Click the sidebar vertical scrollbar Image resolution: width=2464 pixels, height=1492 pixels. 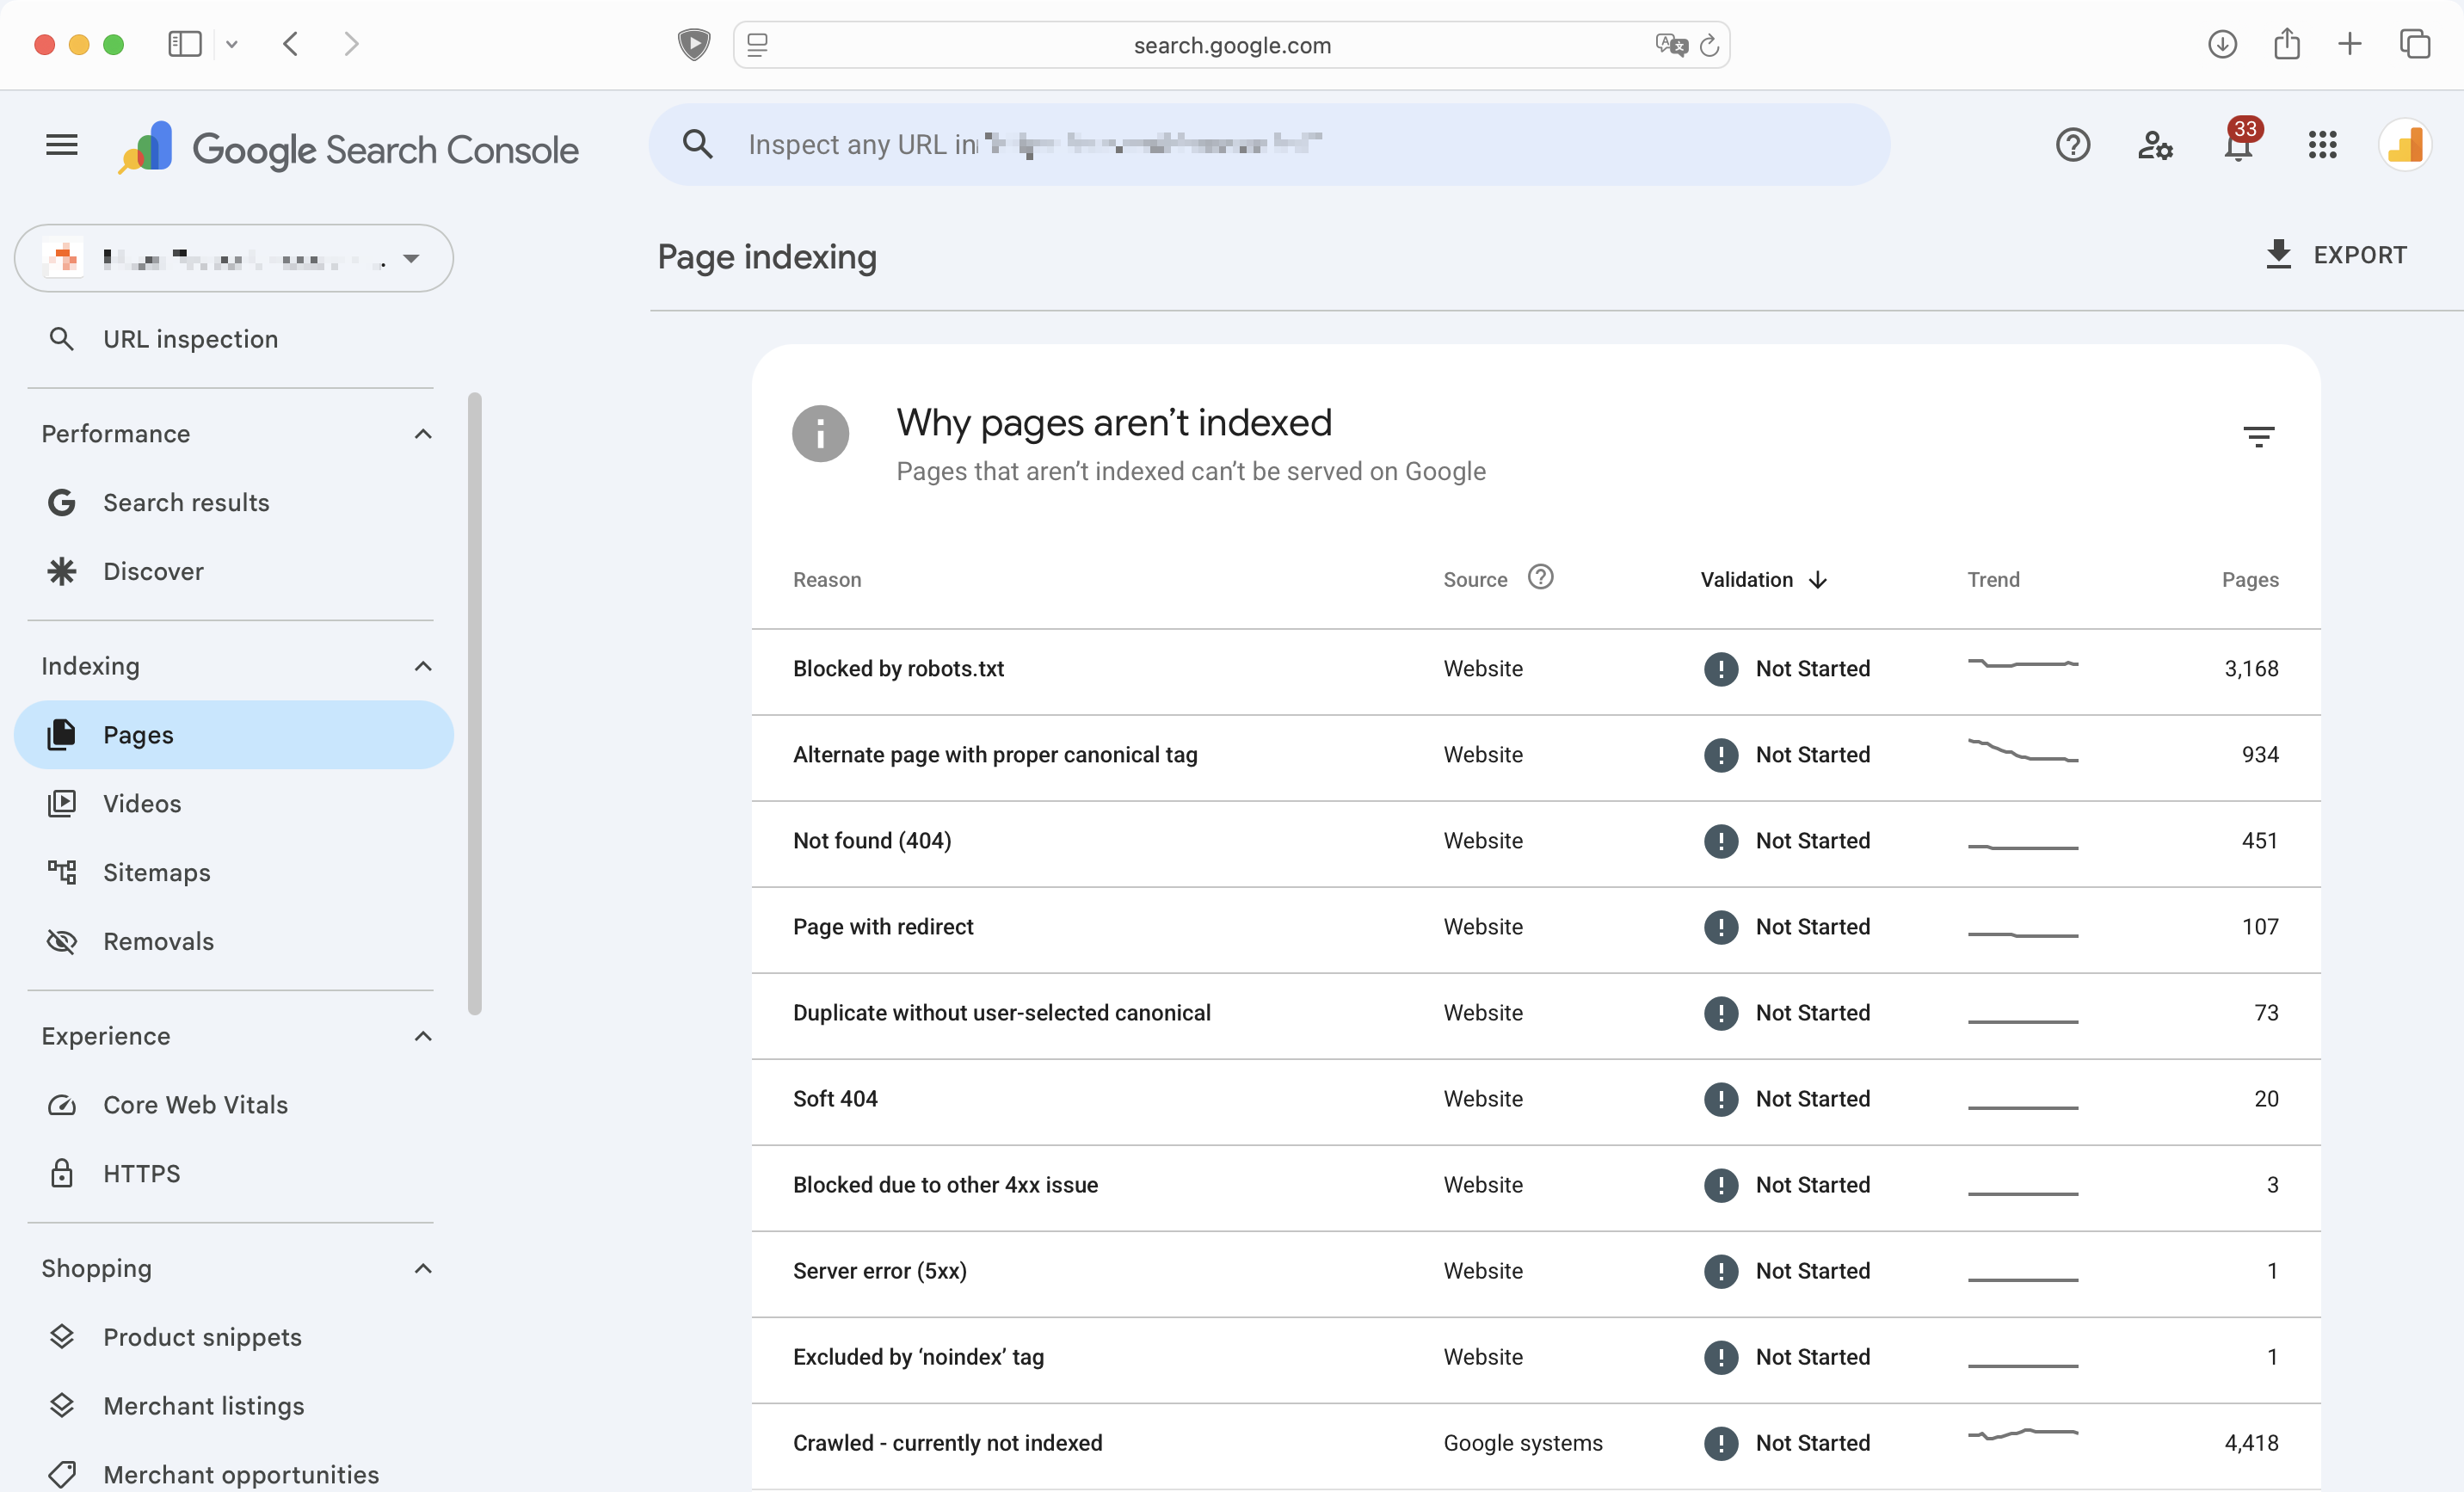(x=475, y=703)
